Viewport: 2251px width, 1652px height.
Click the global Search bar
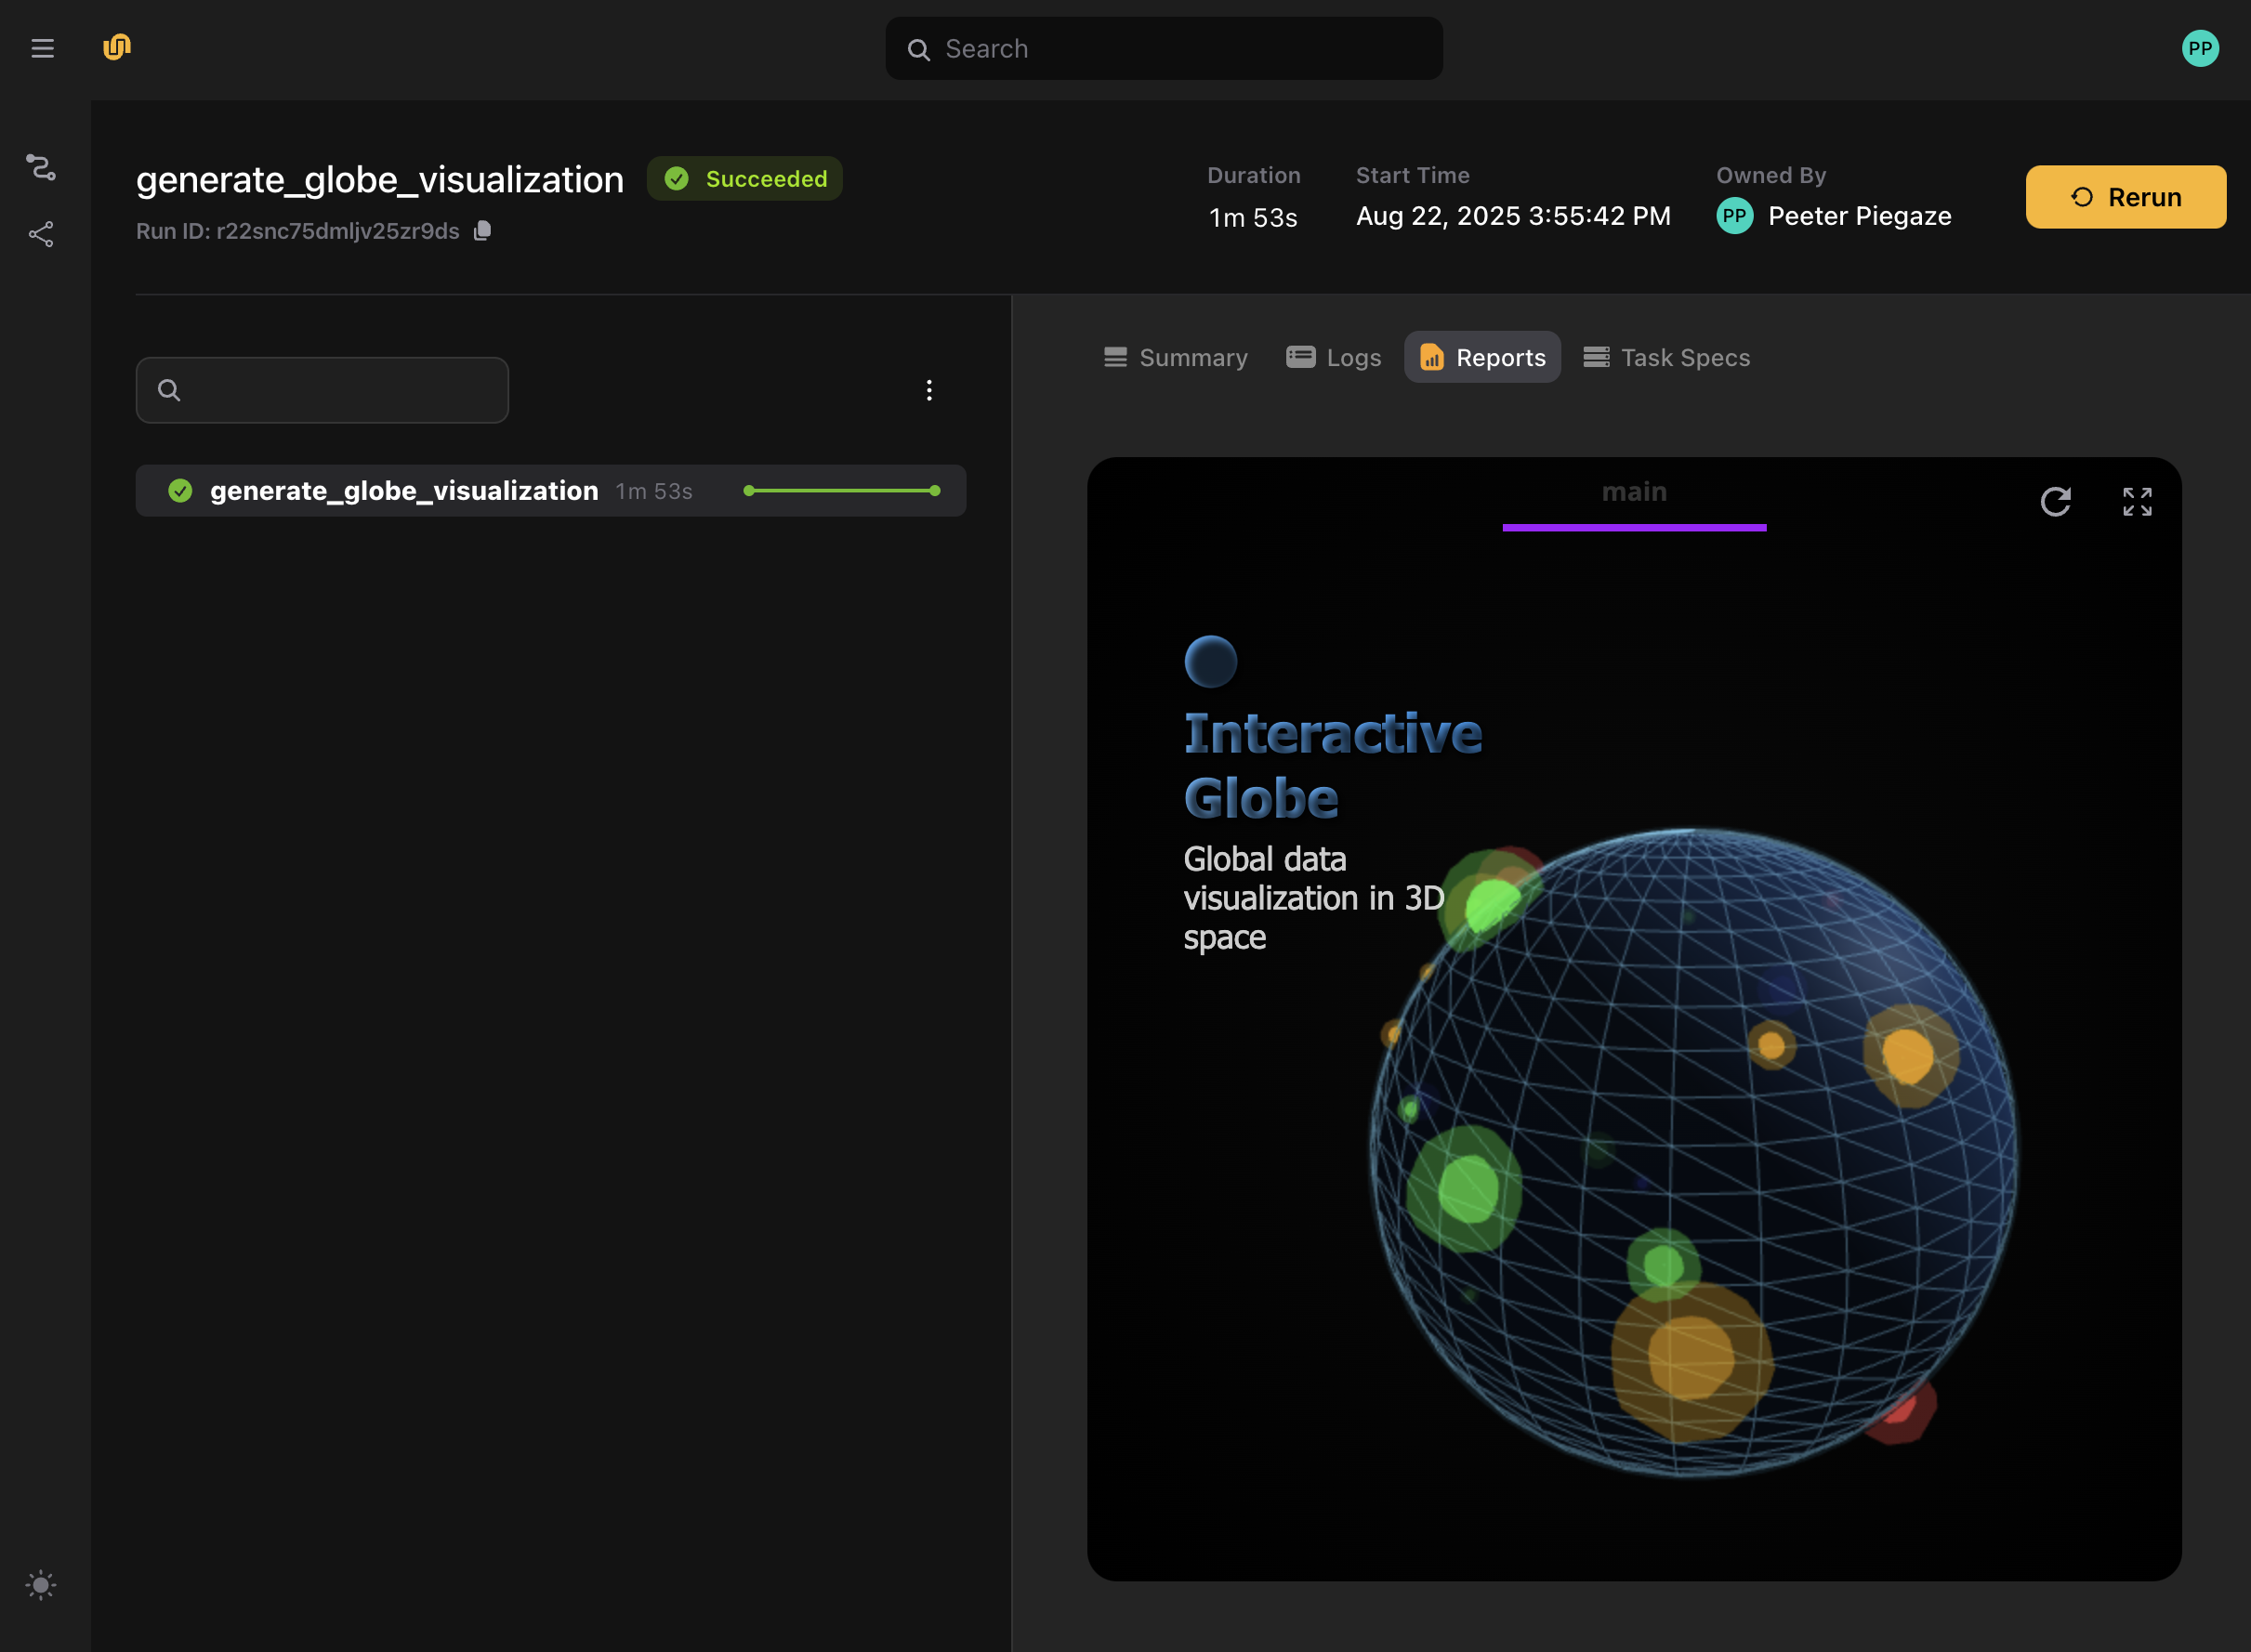click(1163, 47)
